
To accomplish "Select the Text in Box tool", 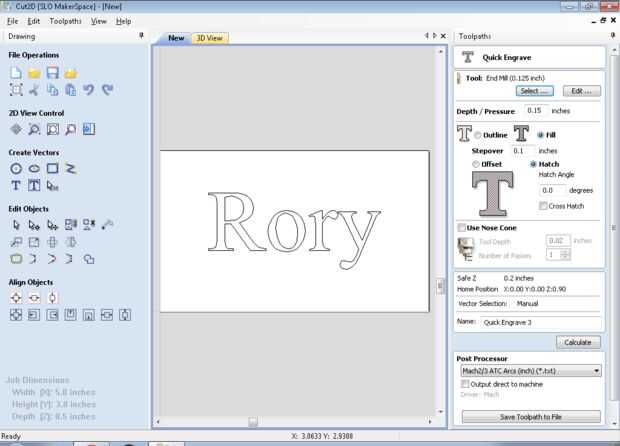I will tap(34, 185).
